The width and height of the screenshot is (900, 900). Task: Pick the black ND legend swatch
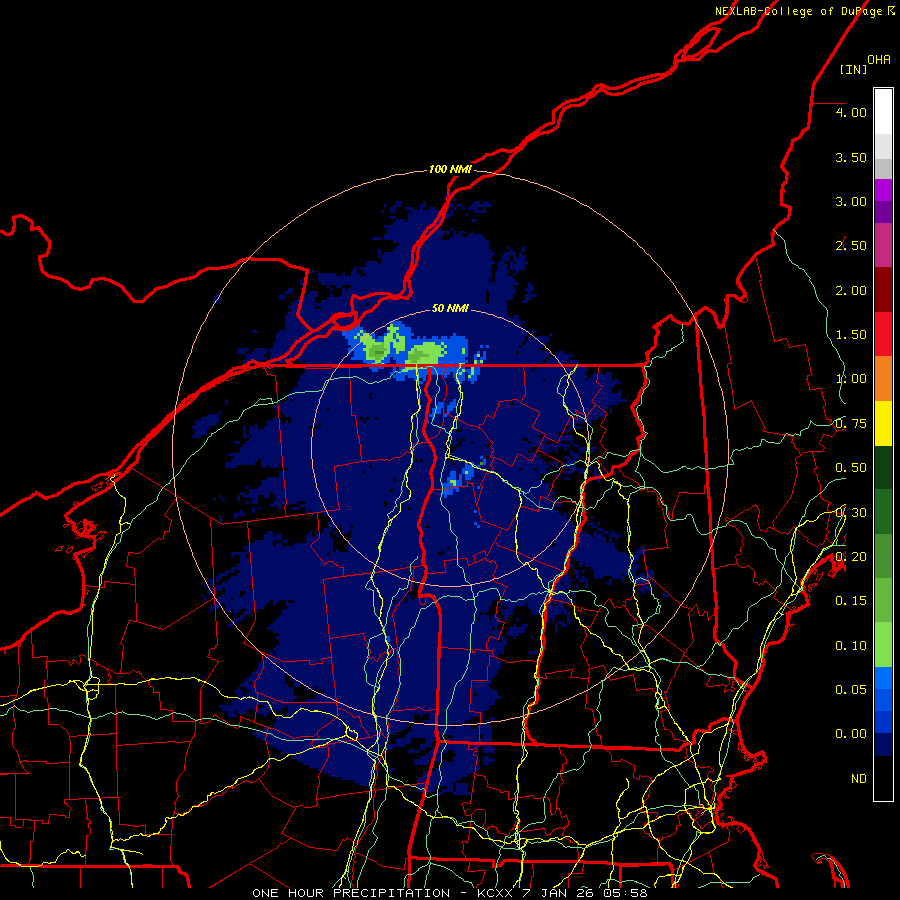(883, 778)
